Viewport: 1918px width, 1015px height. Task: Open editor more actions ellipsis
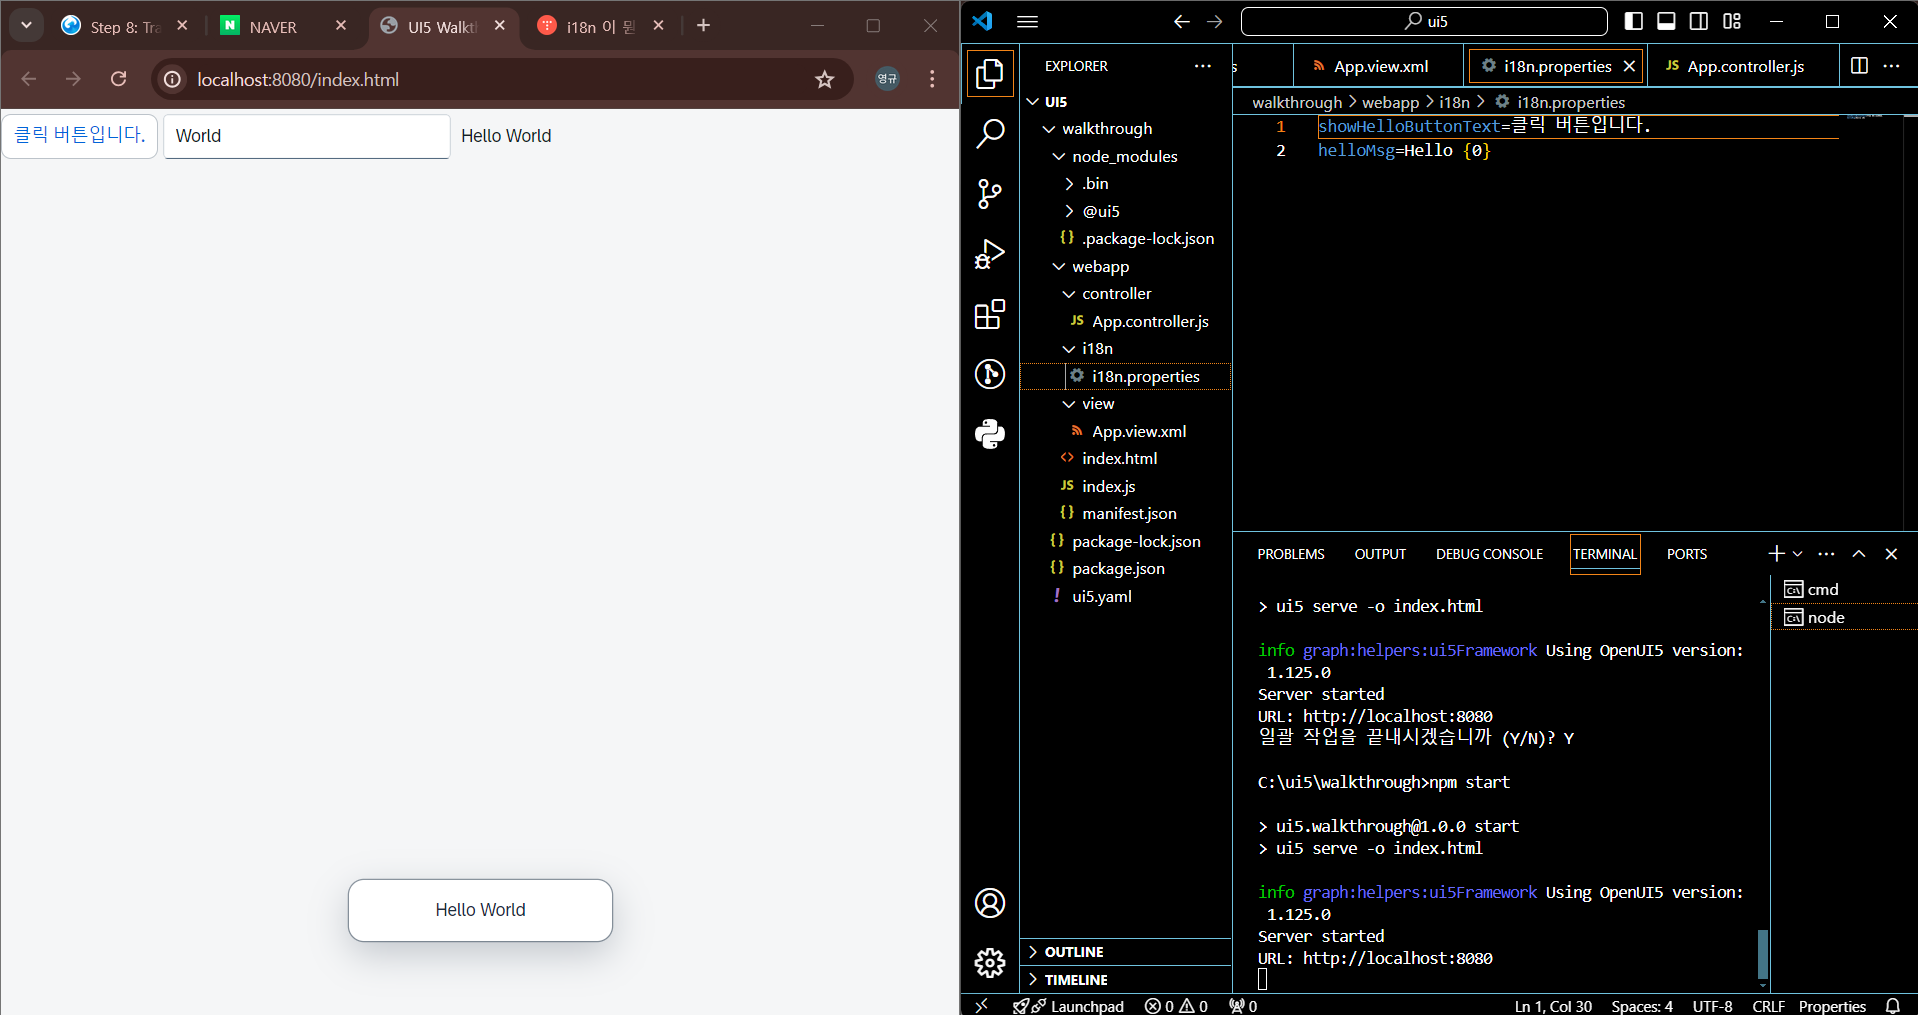pos(1891,66)
